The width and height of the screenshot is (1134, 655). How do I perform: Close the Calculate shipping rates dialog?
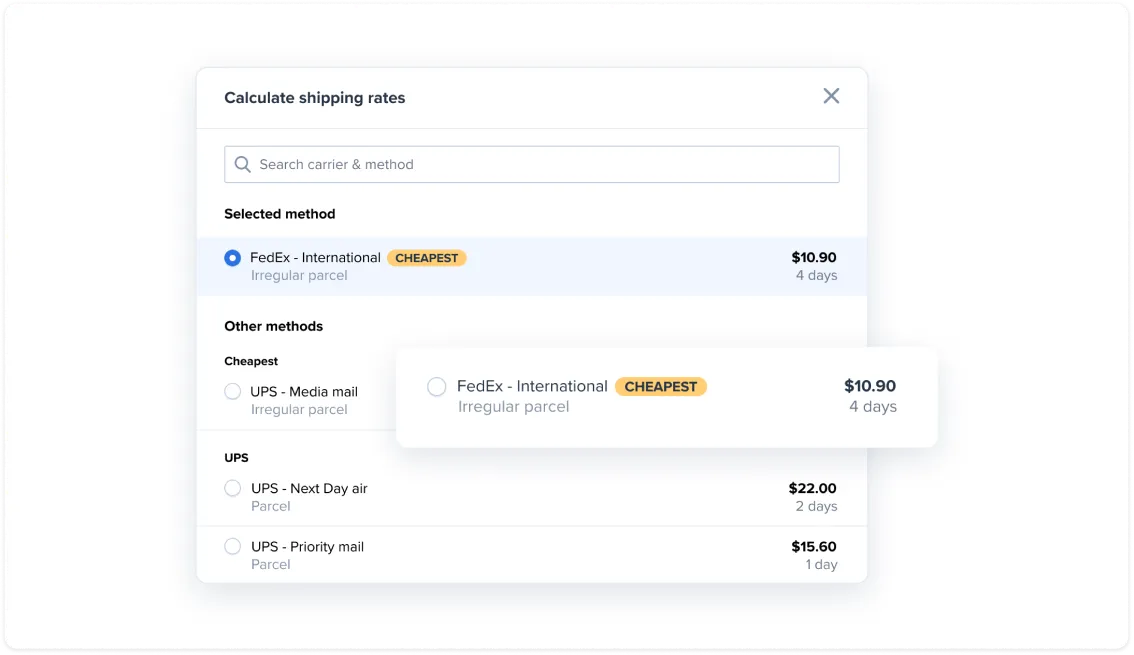(x=831, y=96)
